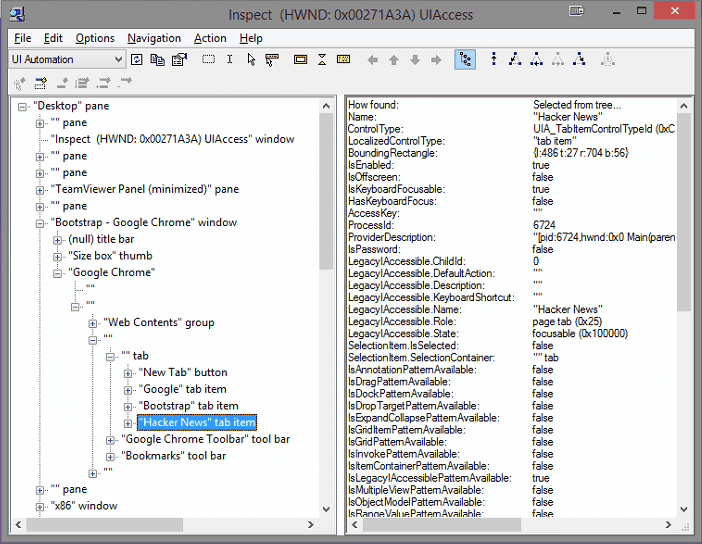This screenshot has width=702, height=544.
Task: Expand the "Bookmarks" tool bar node
Action: [110, 456]
